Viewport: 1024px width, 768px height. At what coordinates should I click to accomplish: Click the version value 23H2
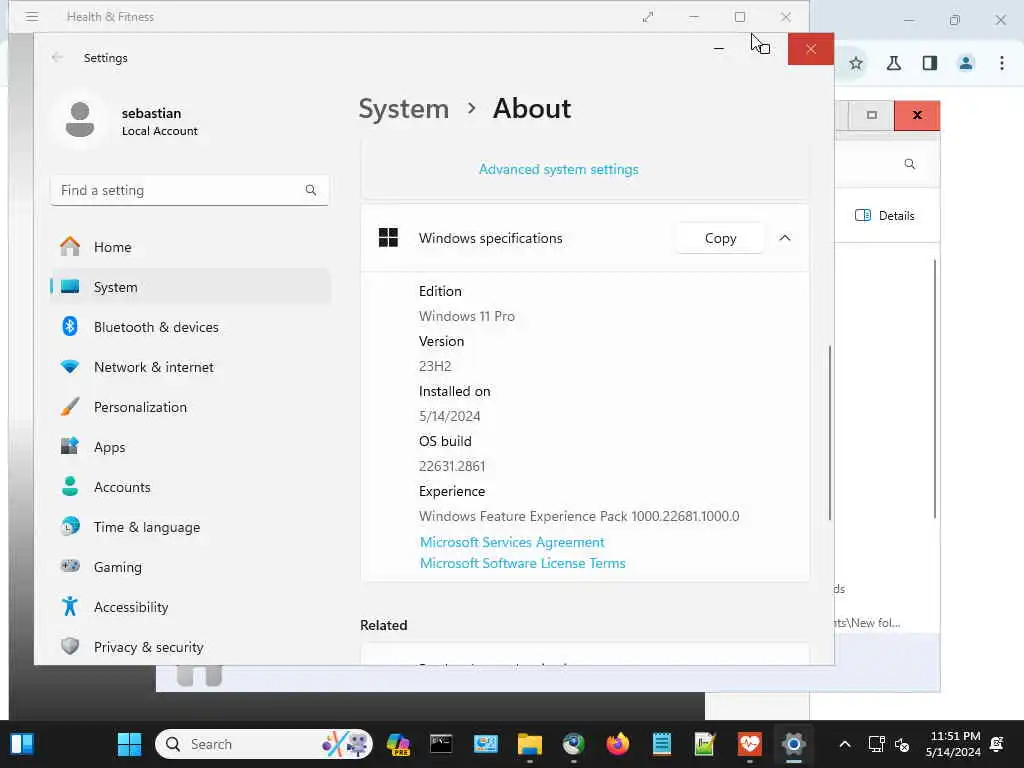point(435,366)
